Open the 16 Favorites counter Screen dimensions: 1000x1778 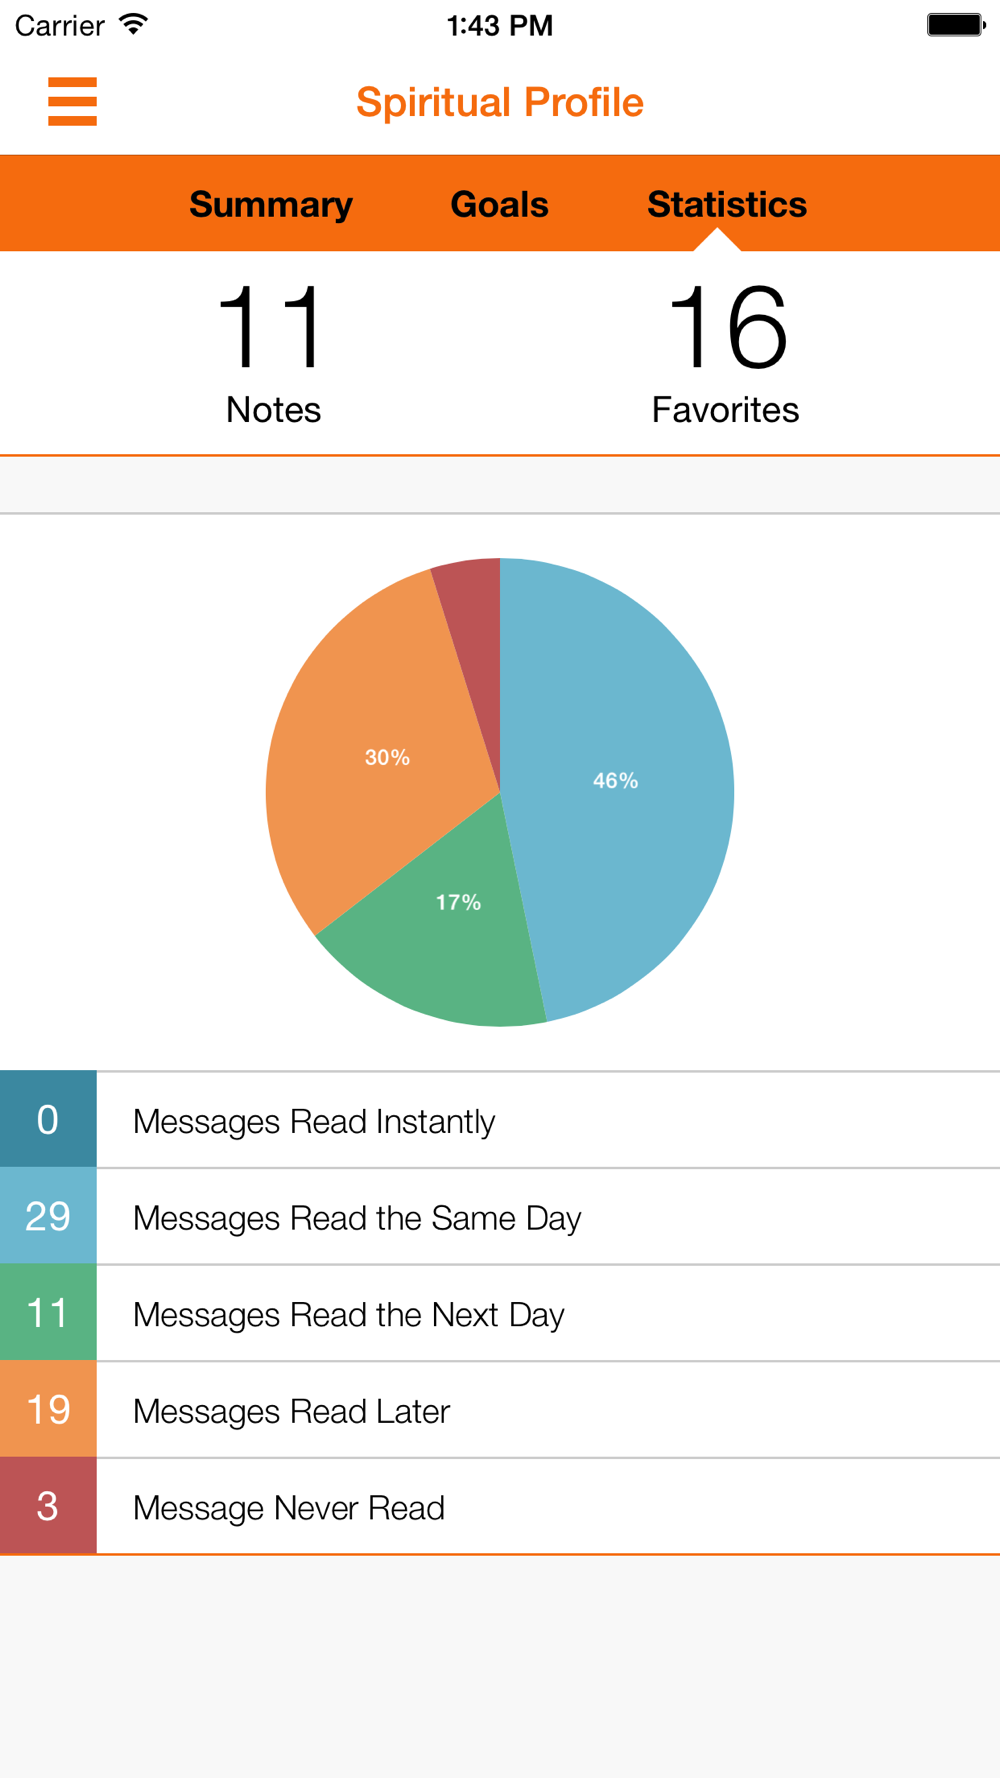(x=725, y=353)
